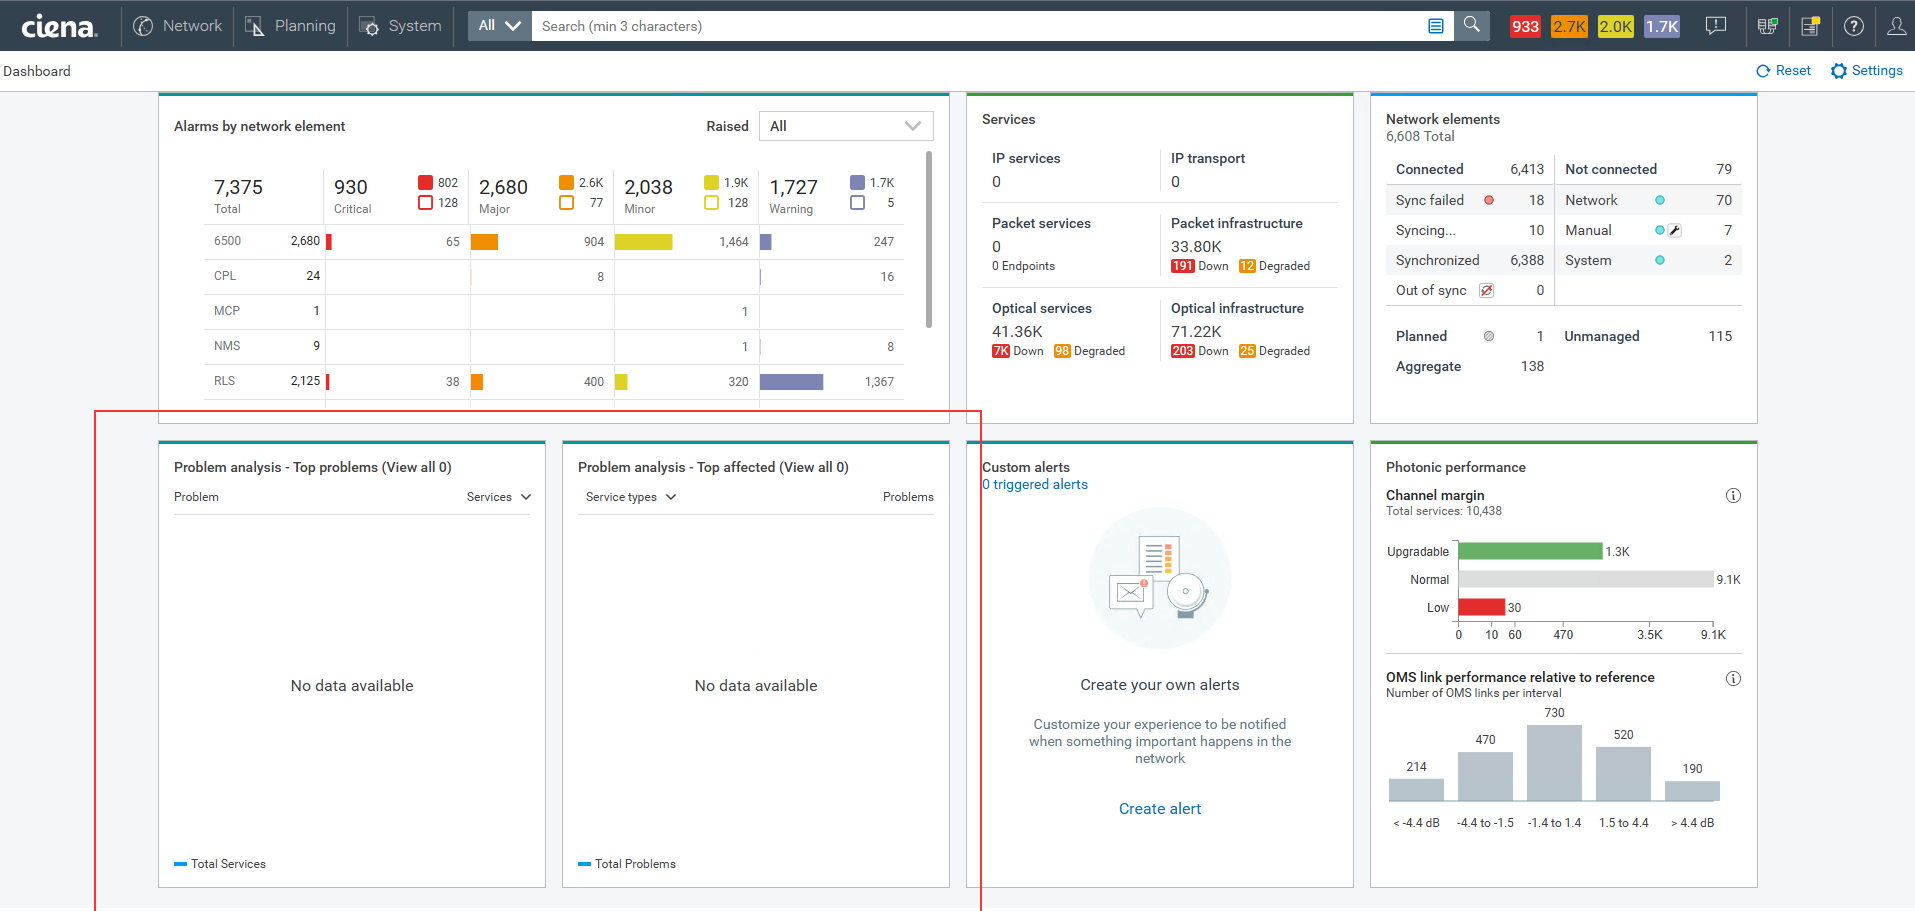Expand the Services column dropdown in Top problems
This screenshot has width=1915, height=911.
(x=499, y=497)
